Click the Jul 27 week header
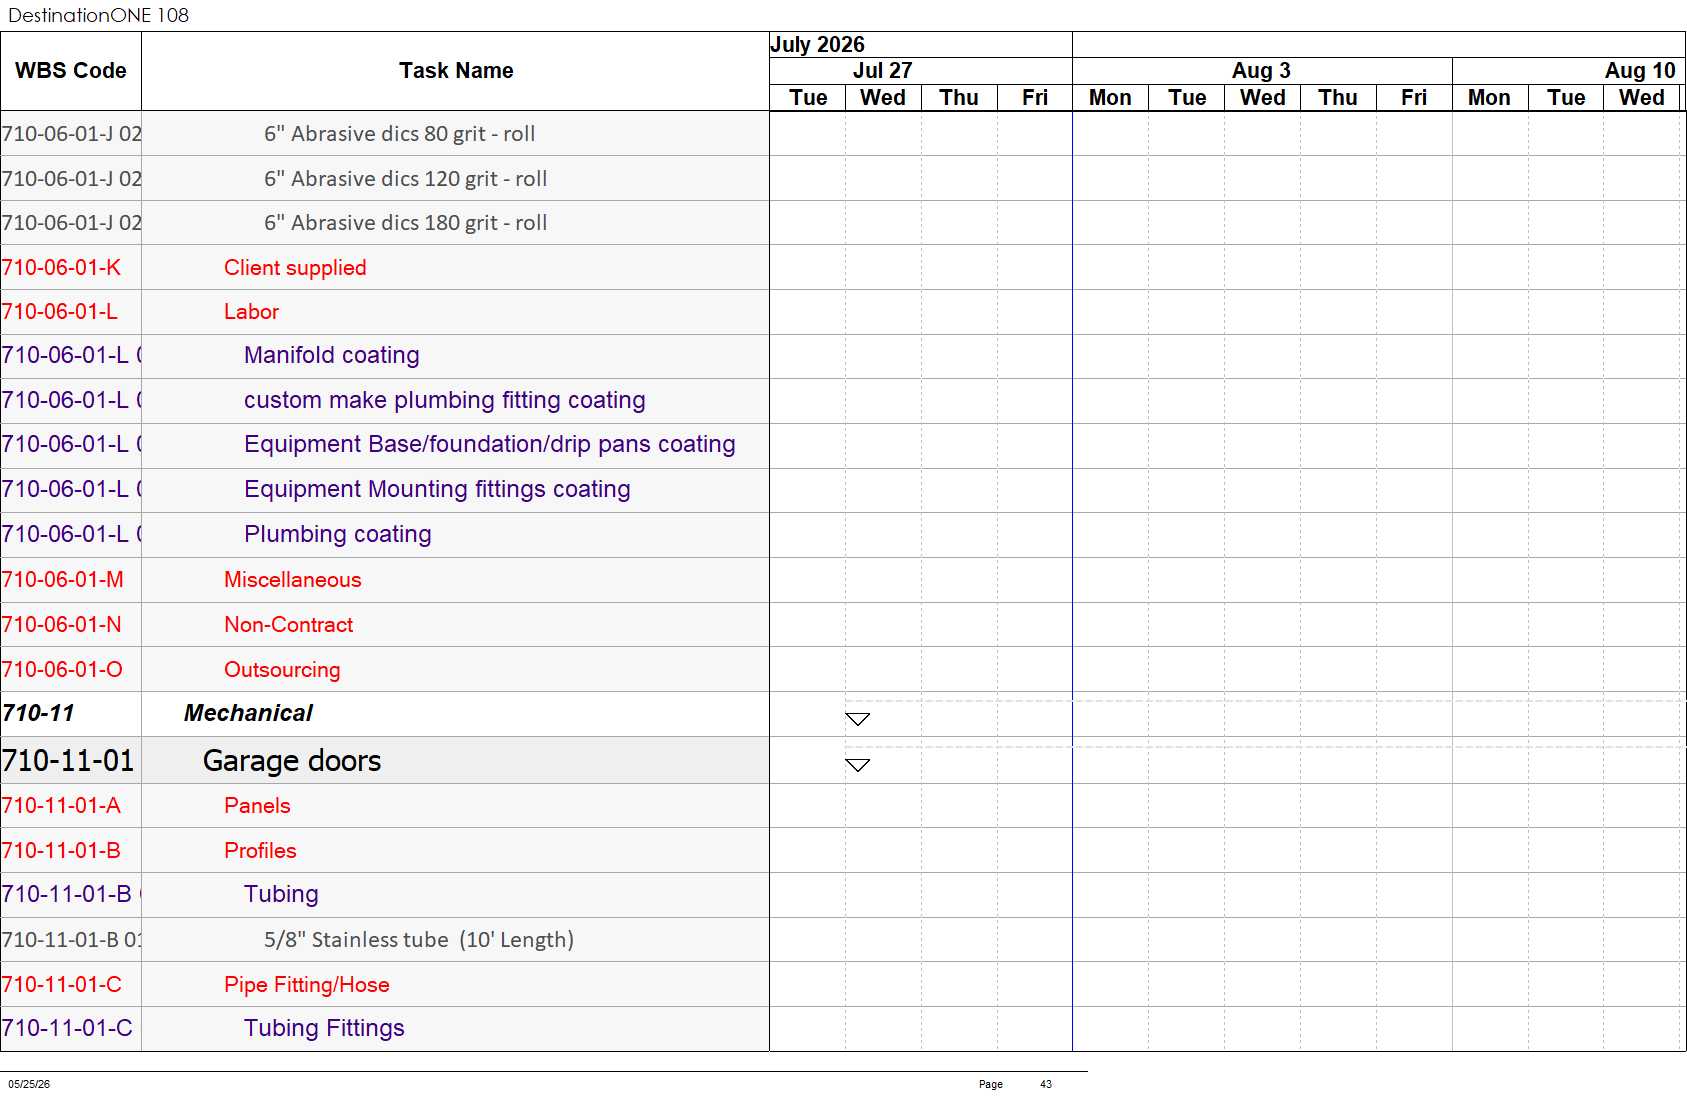This screenshot has width=1687, height=1097. pyautogui.click(x=882, y=71)
